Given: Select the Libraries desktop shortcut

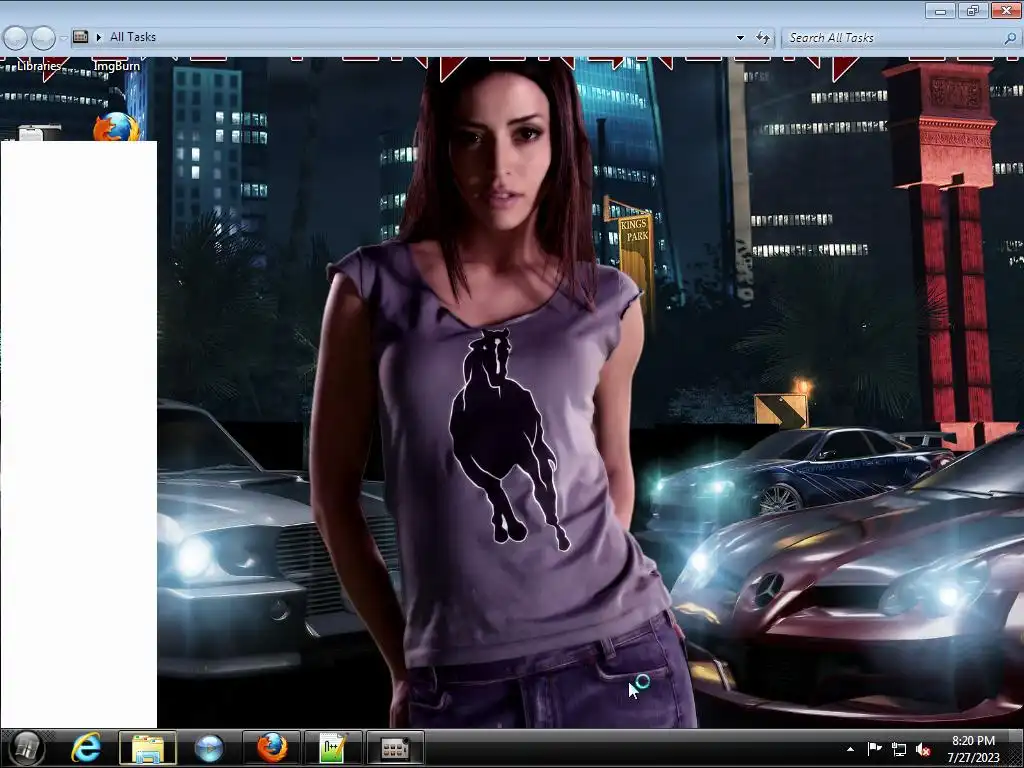Looking at the screenshot, I should click(39, 66).
